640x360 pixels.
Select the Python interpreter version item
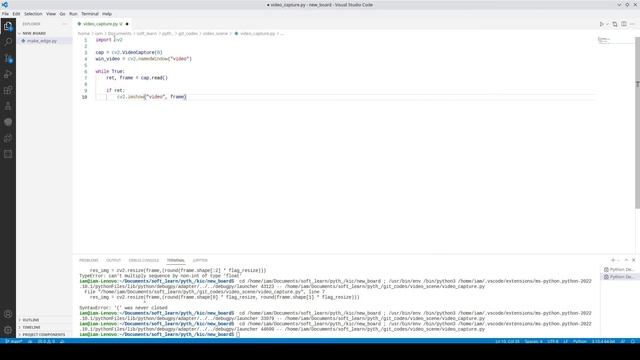click(x=603, y=341)
